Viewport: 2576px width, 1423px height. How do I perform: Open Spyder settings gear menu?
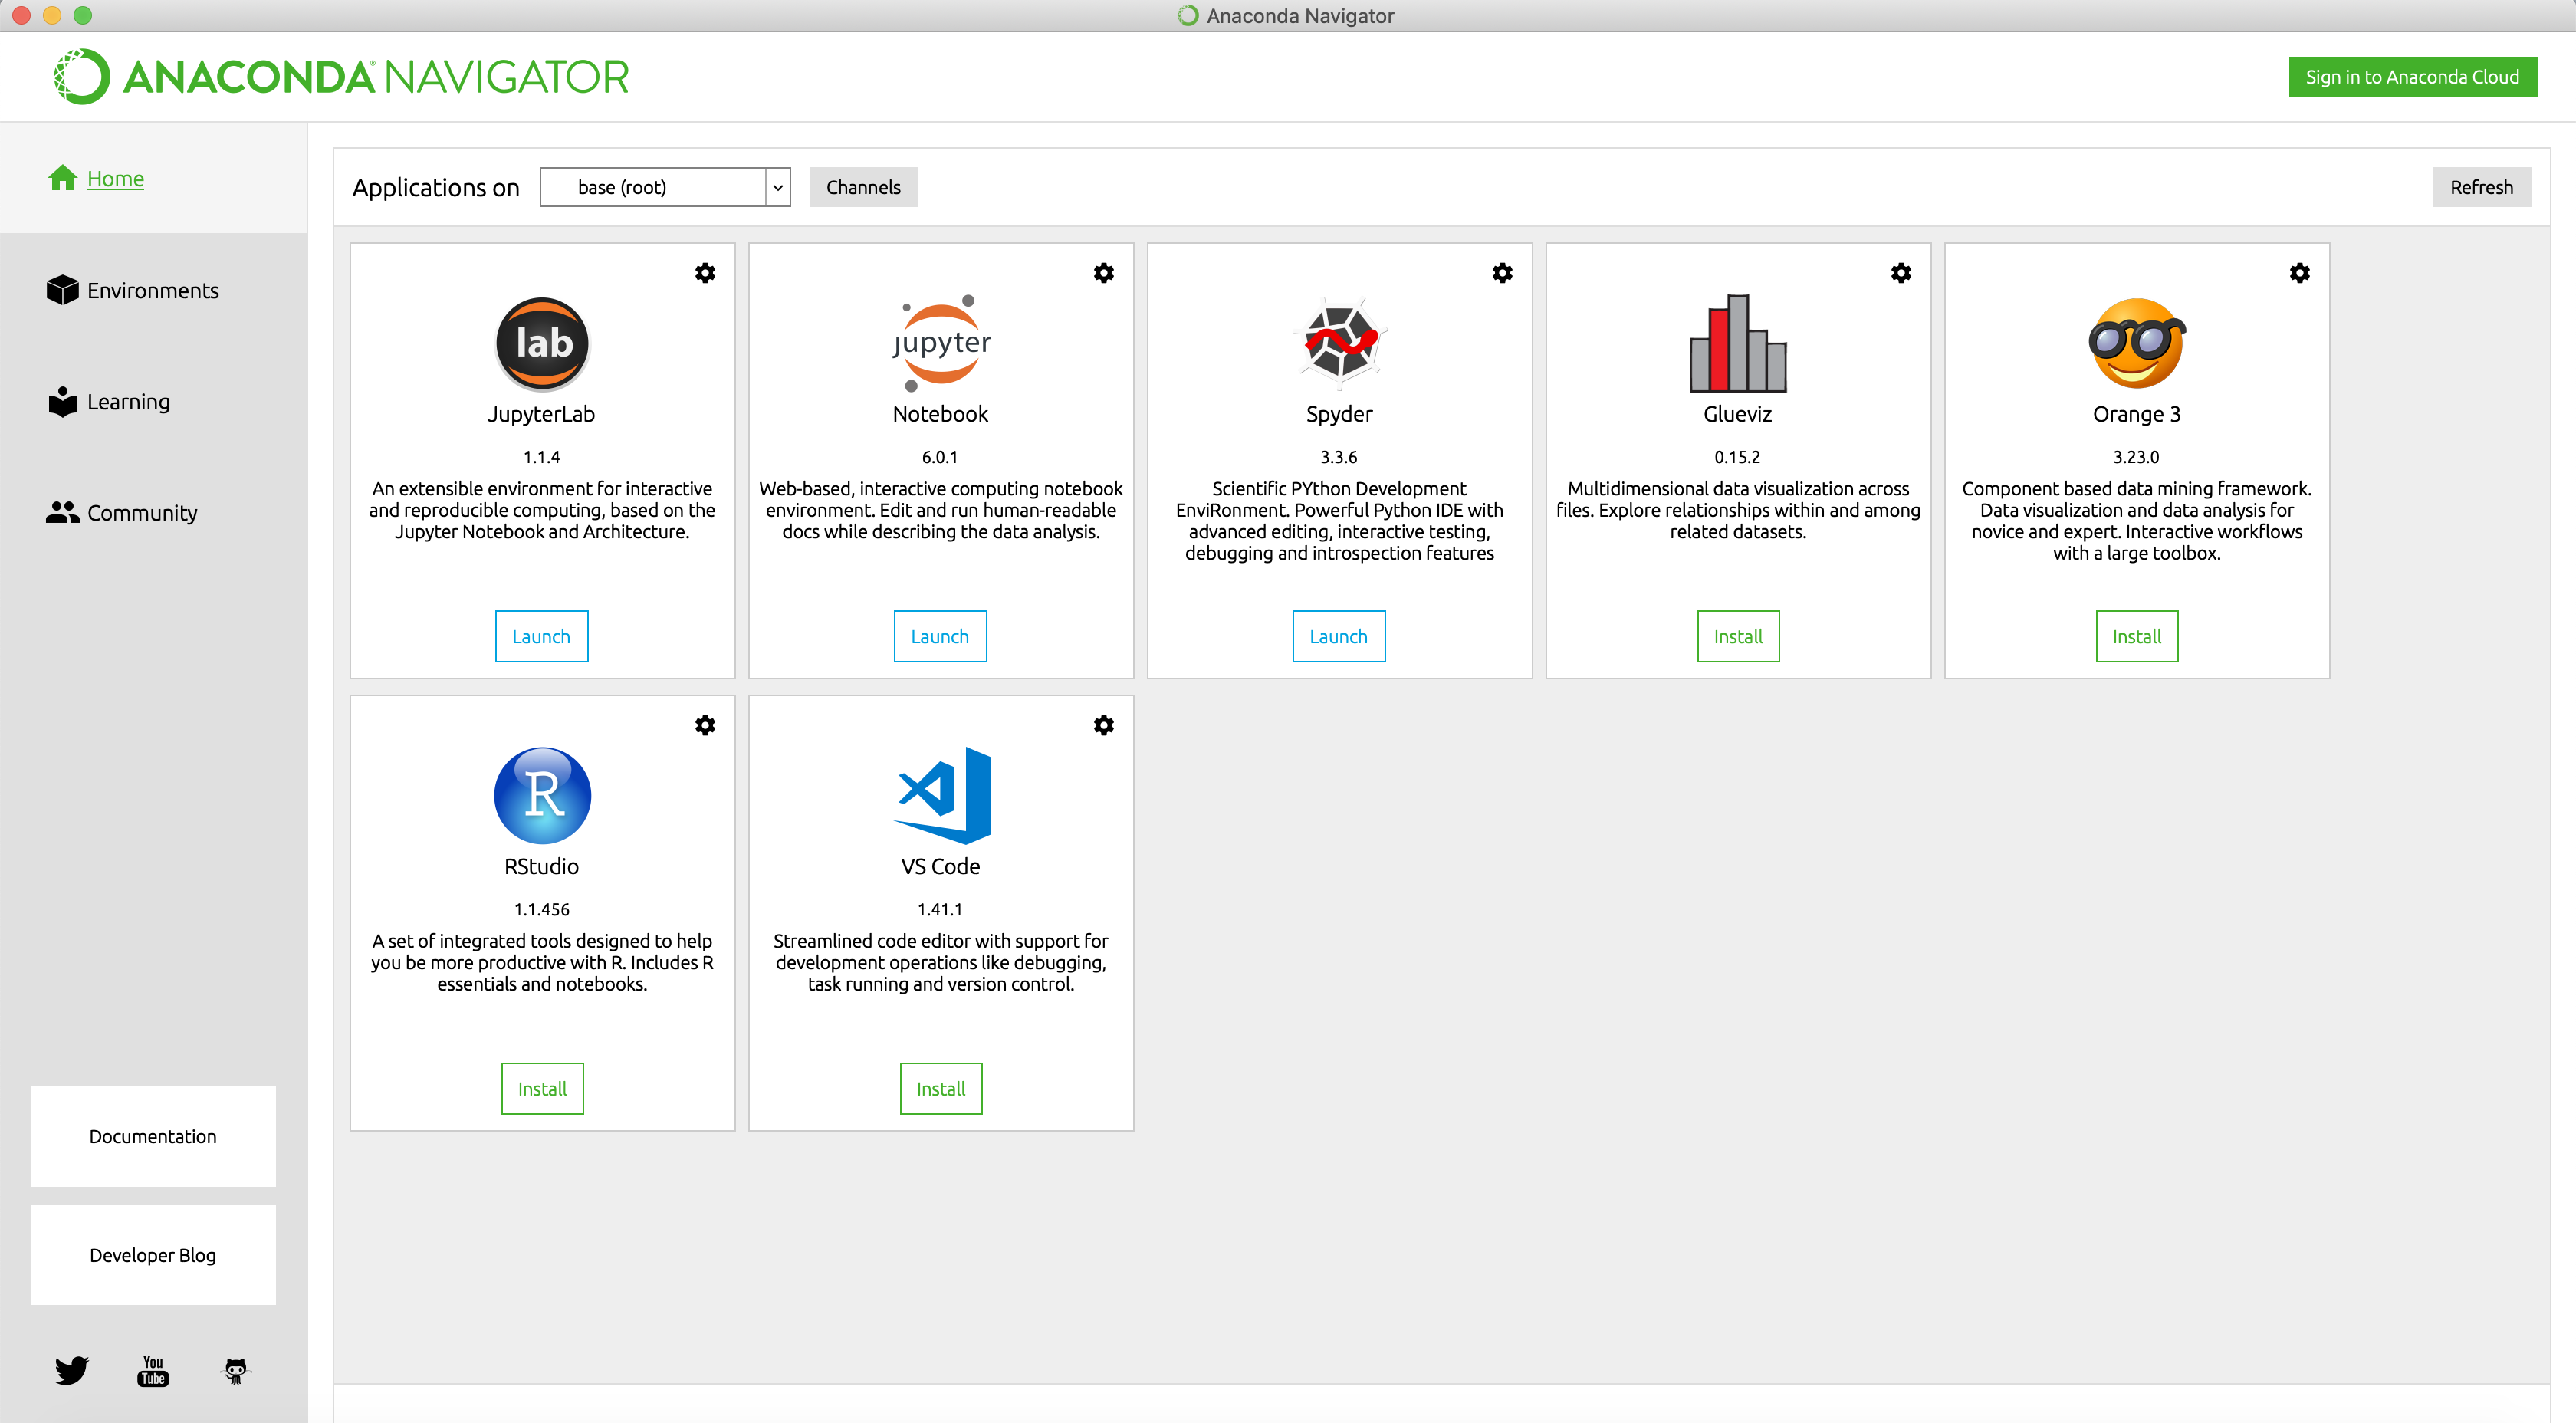point(1502,273)
